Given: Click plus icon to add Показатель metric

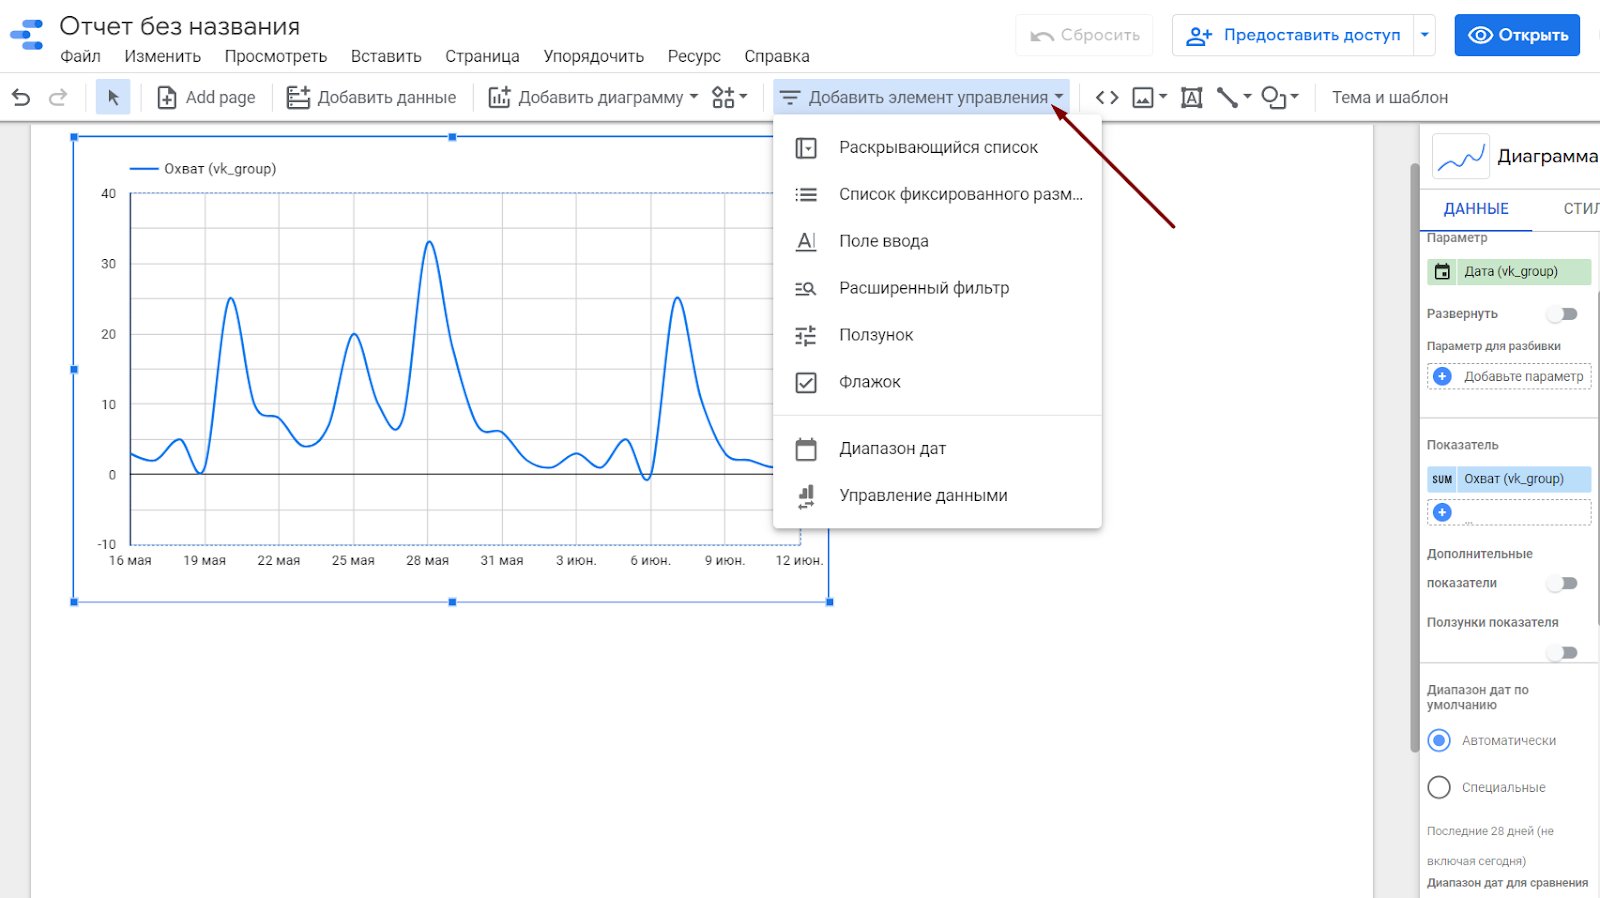Looking at the screenshot, I should coord(1442,512).
